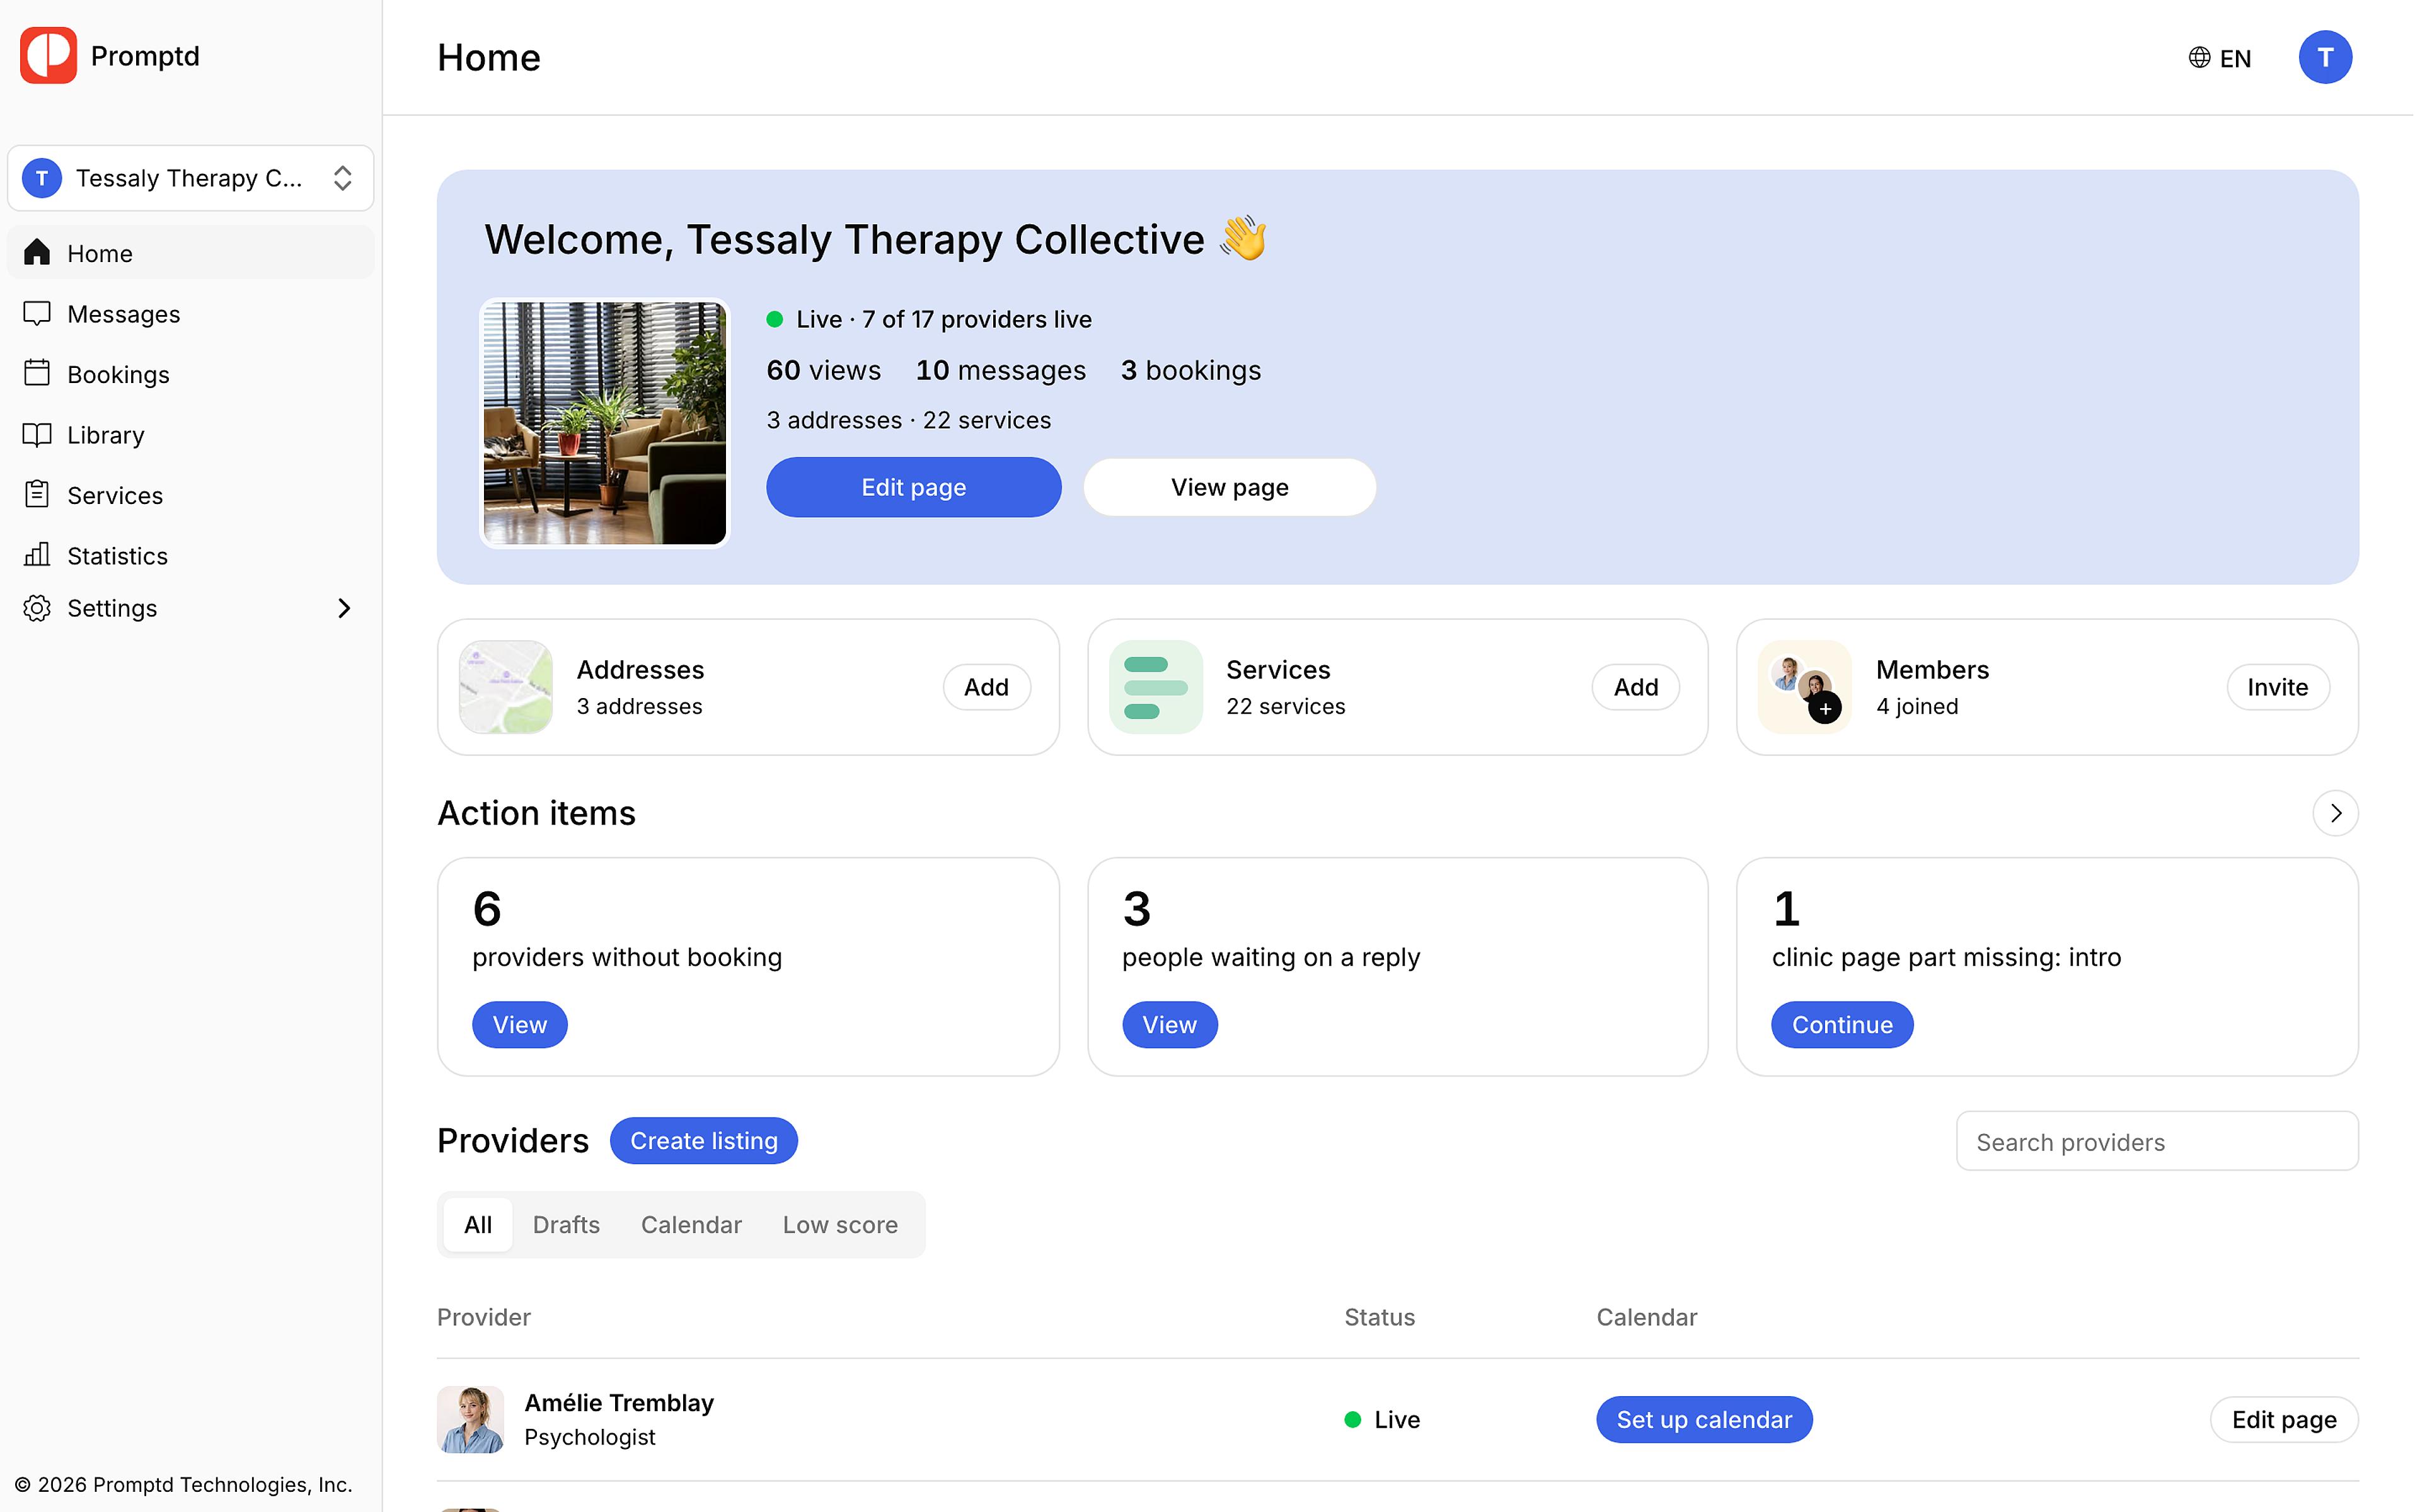Open Statistics via bar chart icon

[x=37, y=554]
